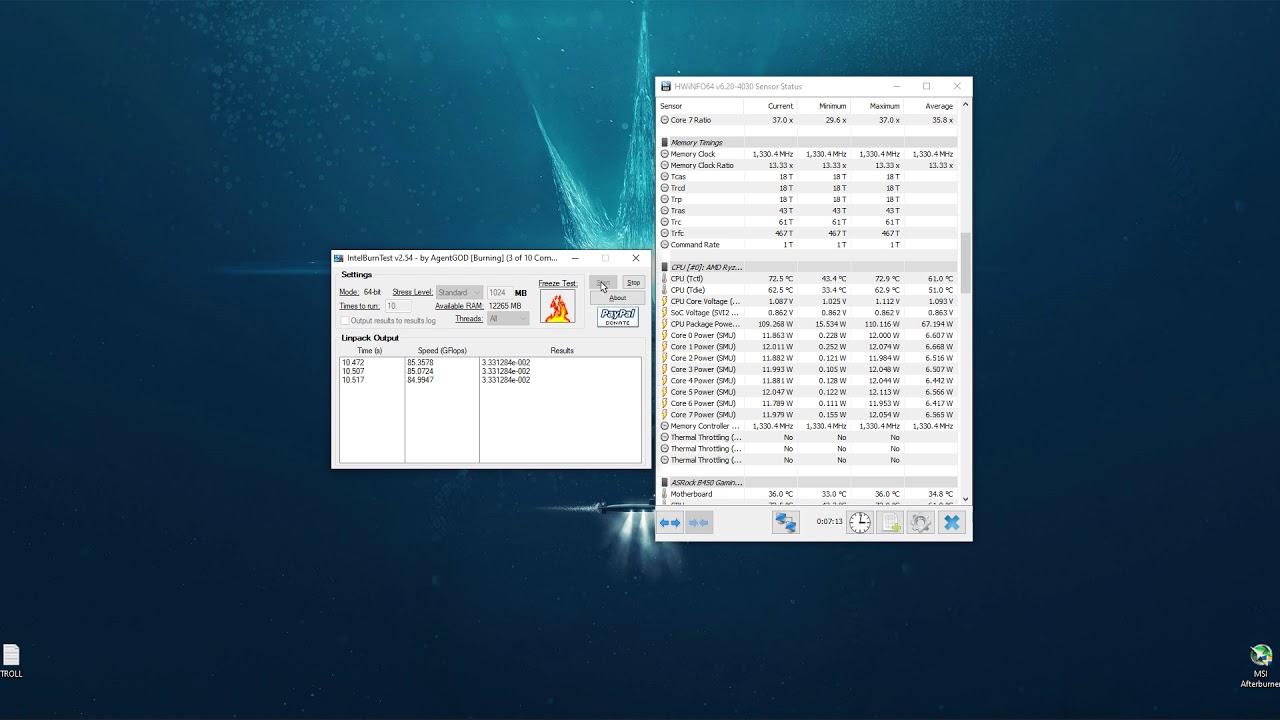Image resolution: width=1280 pixels, height=720 pixels.
Task: Click the blue X close sensors button
Action: coord(952,522)
